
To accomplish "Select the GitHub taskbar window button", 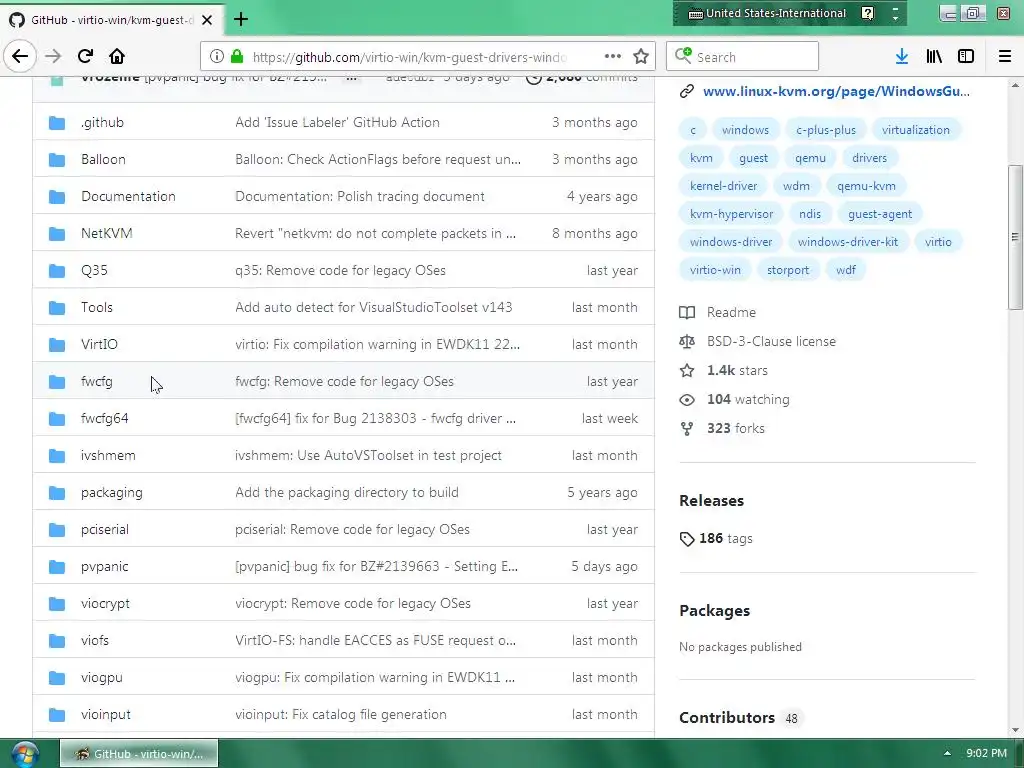I will click(139, 754).
